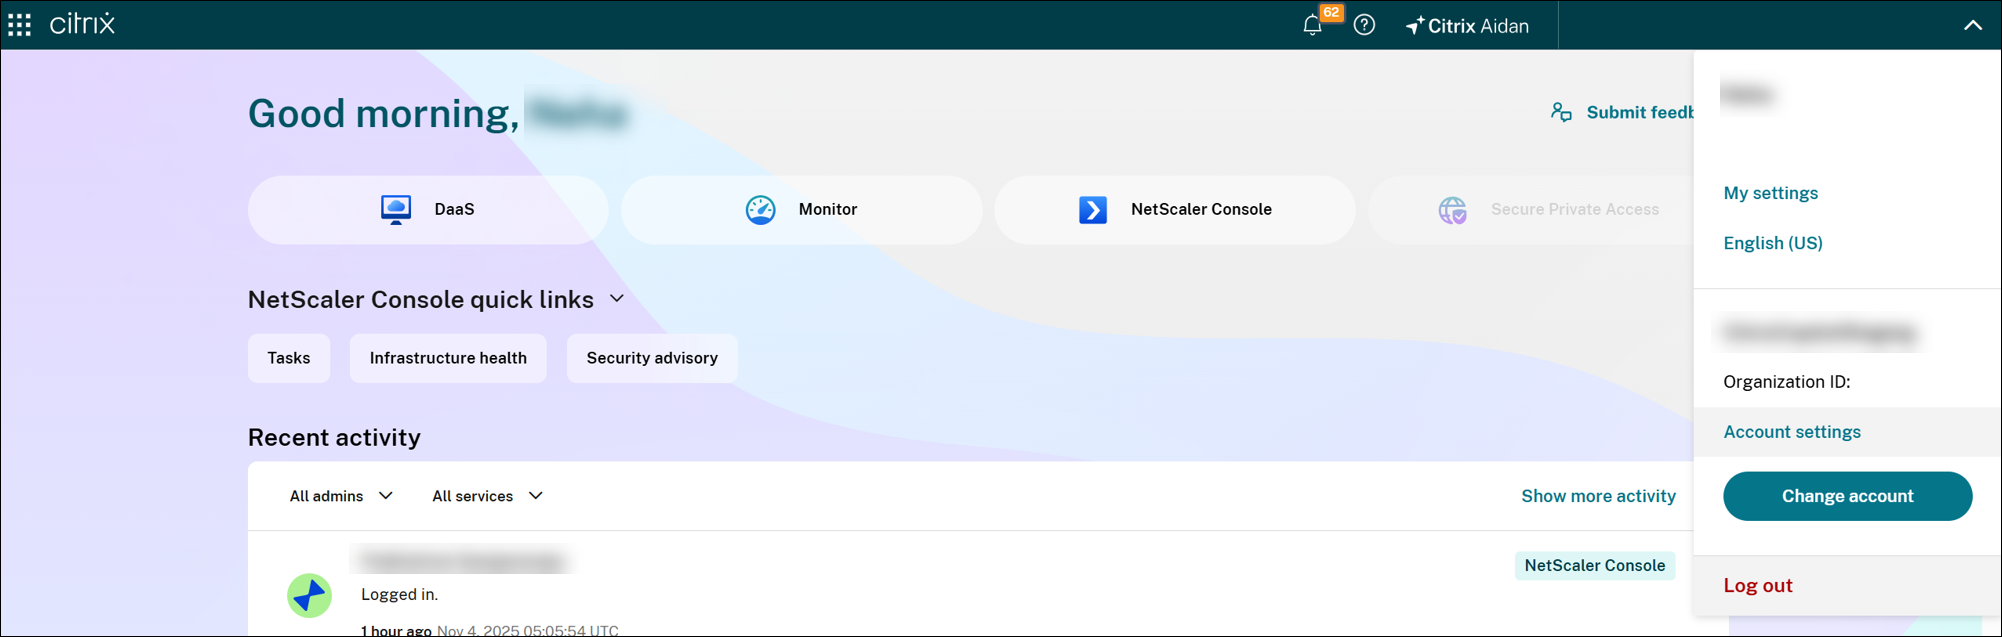
Task: Expand the All admins filter
Action: point(341,496)
